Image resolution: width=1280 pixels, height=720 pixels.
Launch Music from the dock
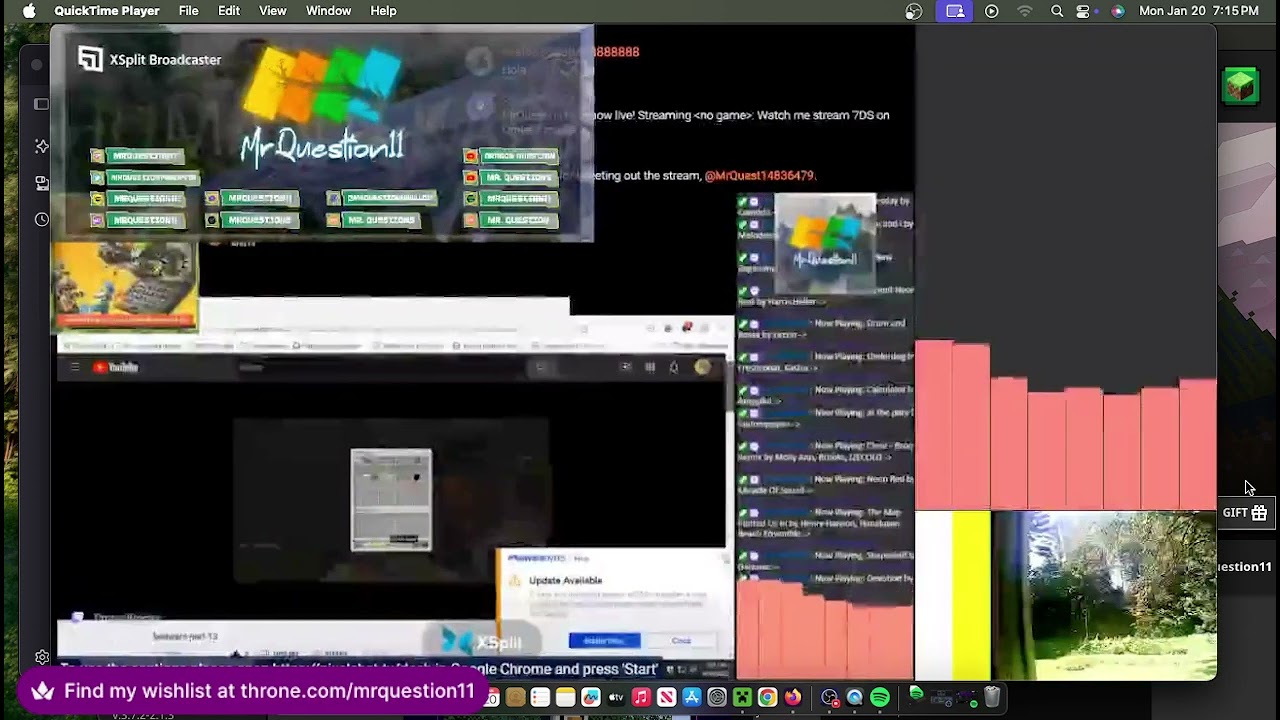pyautogui.click(x=641, y=697)
